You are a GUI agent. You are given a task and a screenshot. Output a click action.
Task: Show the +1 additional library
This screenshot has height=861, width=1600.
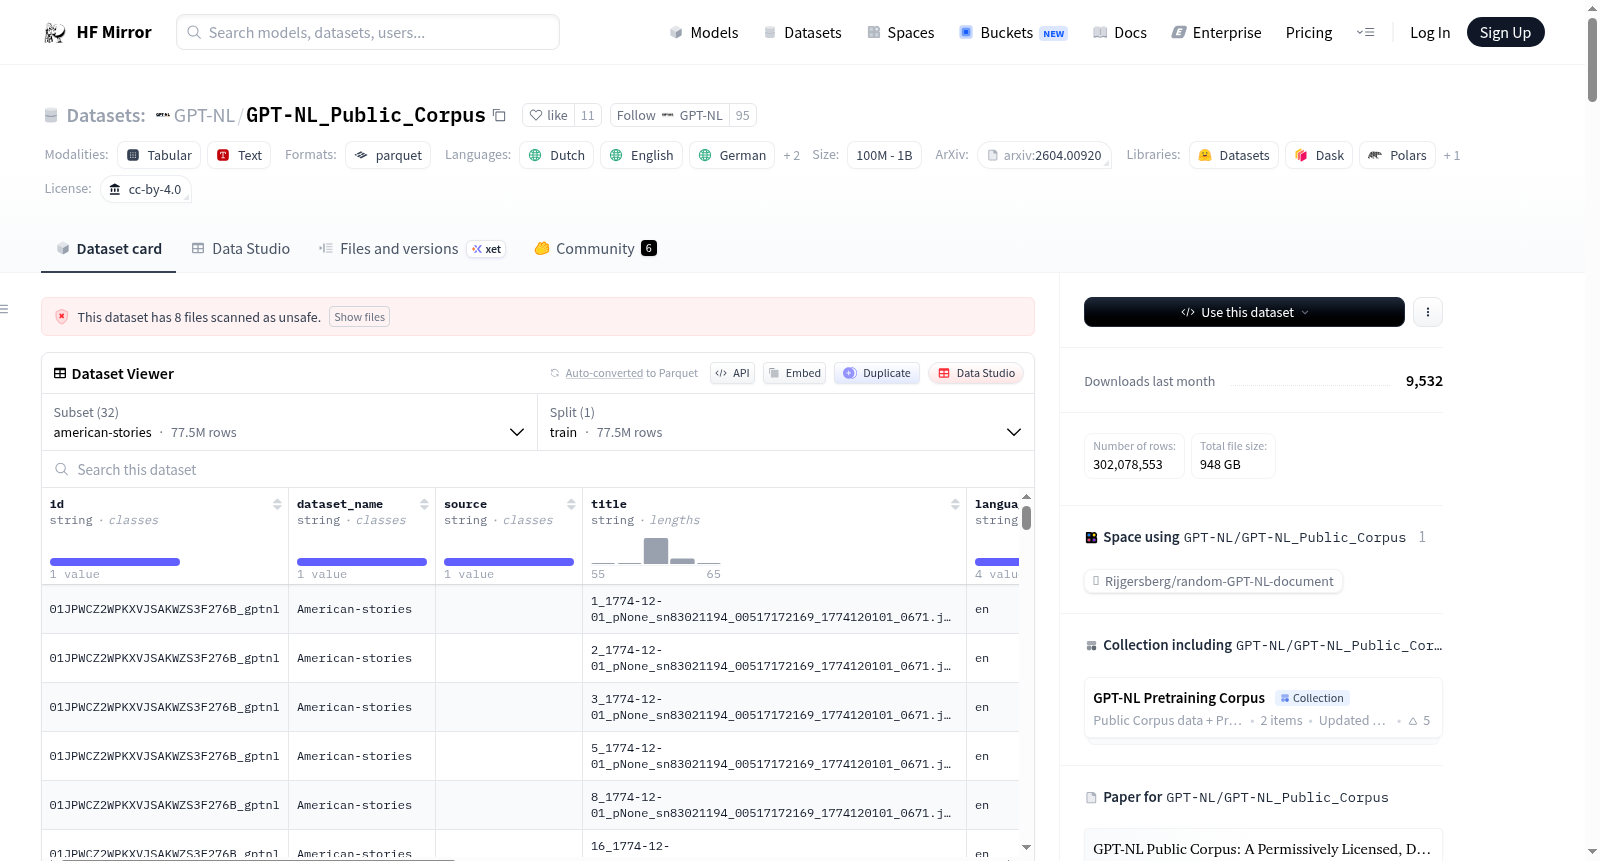click(1451, 155)
